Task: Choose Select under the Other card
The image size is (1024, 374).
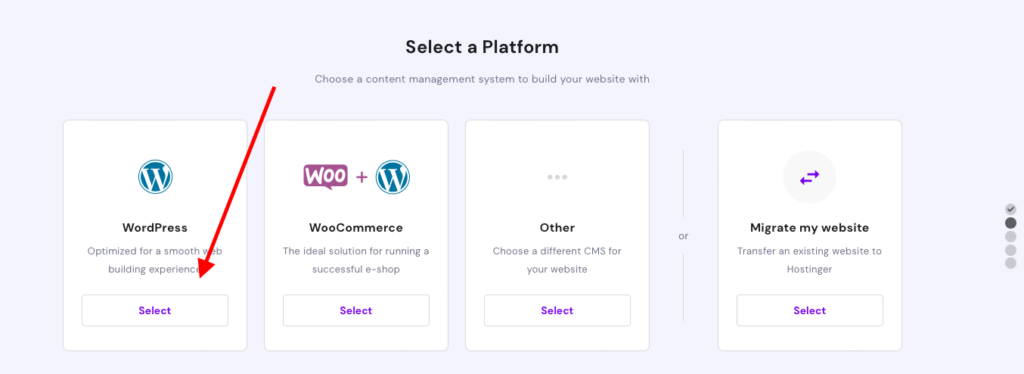Action: [557, 311]
